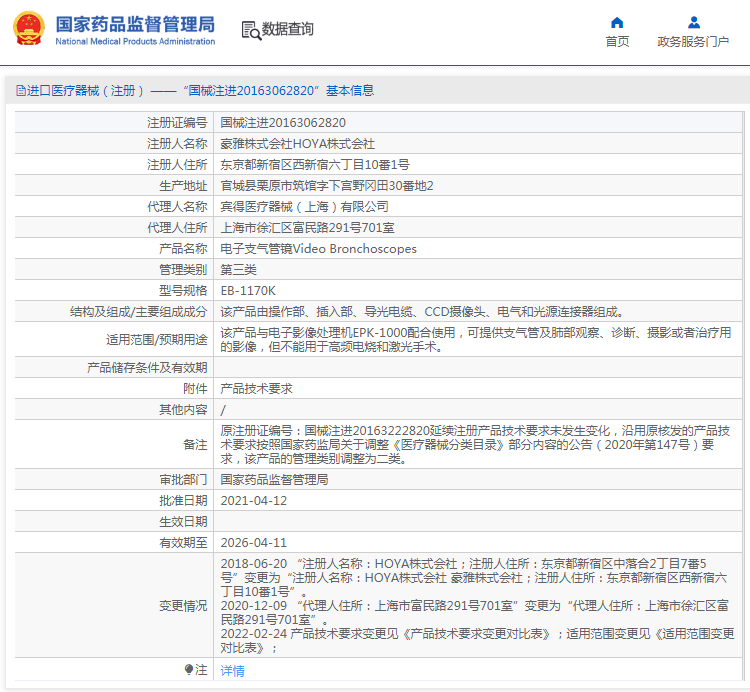The image size is (750, 692).
Task: Select address 东京都新宿区西新宿六丁目10番1号
Action: click(315, 165)
